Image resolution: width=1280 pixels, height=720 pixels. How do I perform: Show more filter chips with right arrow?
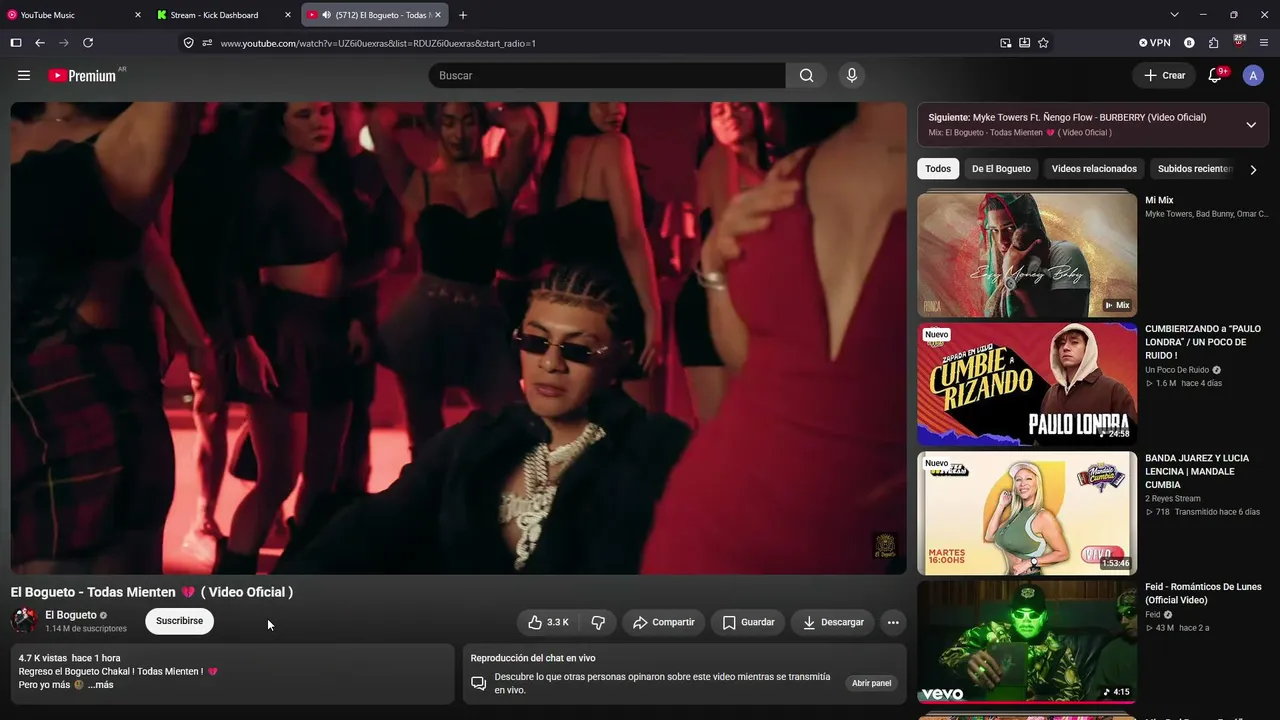point(1253,169)
